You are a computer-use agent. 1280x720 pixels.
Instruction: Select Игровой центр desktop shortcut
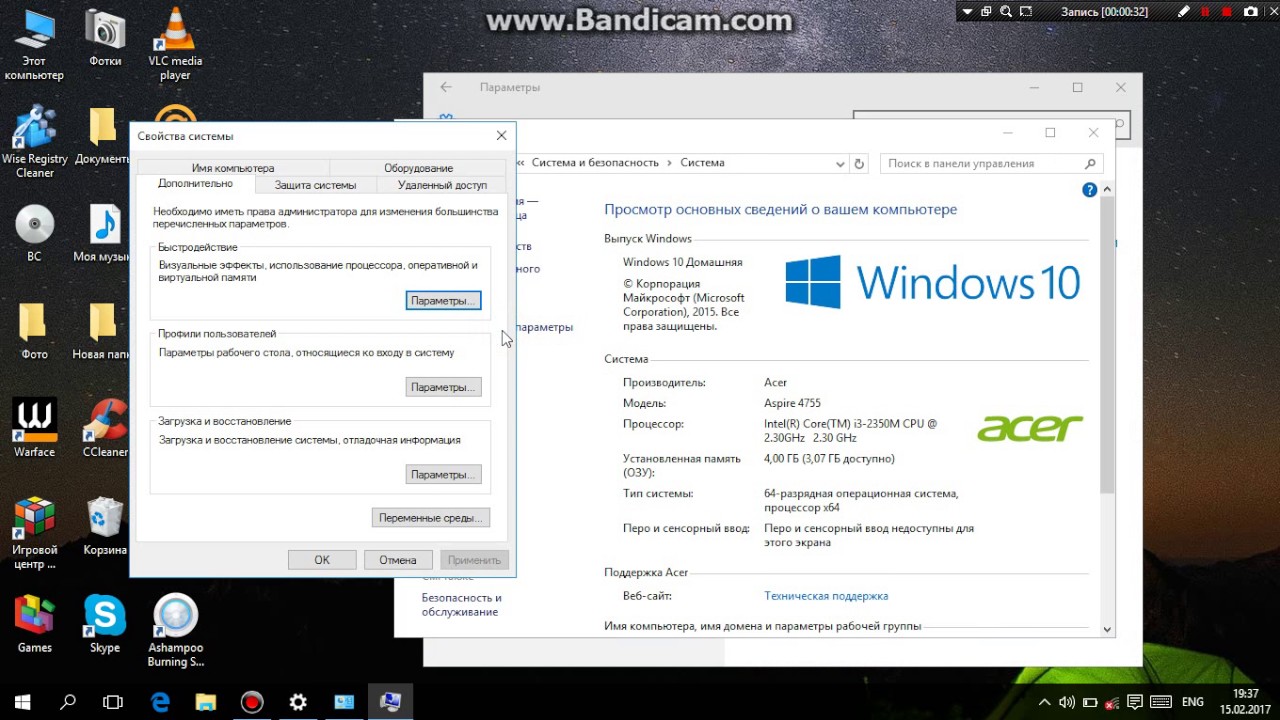click(34, 534)
